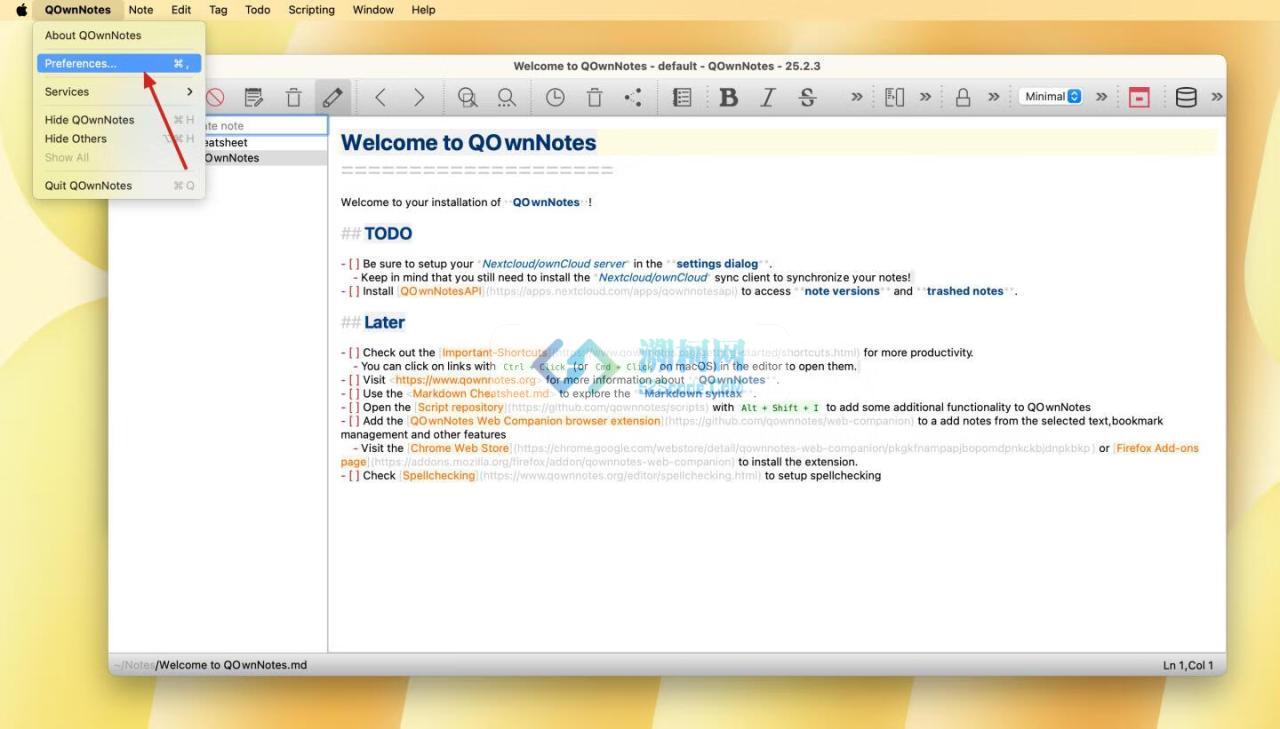Apply italic formatting with the I icon
1280x729 pixels.
point(768,97)
